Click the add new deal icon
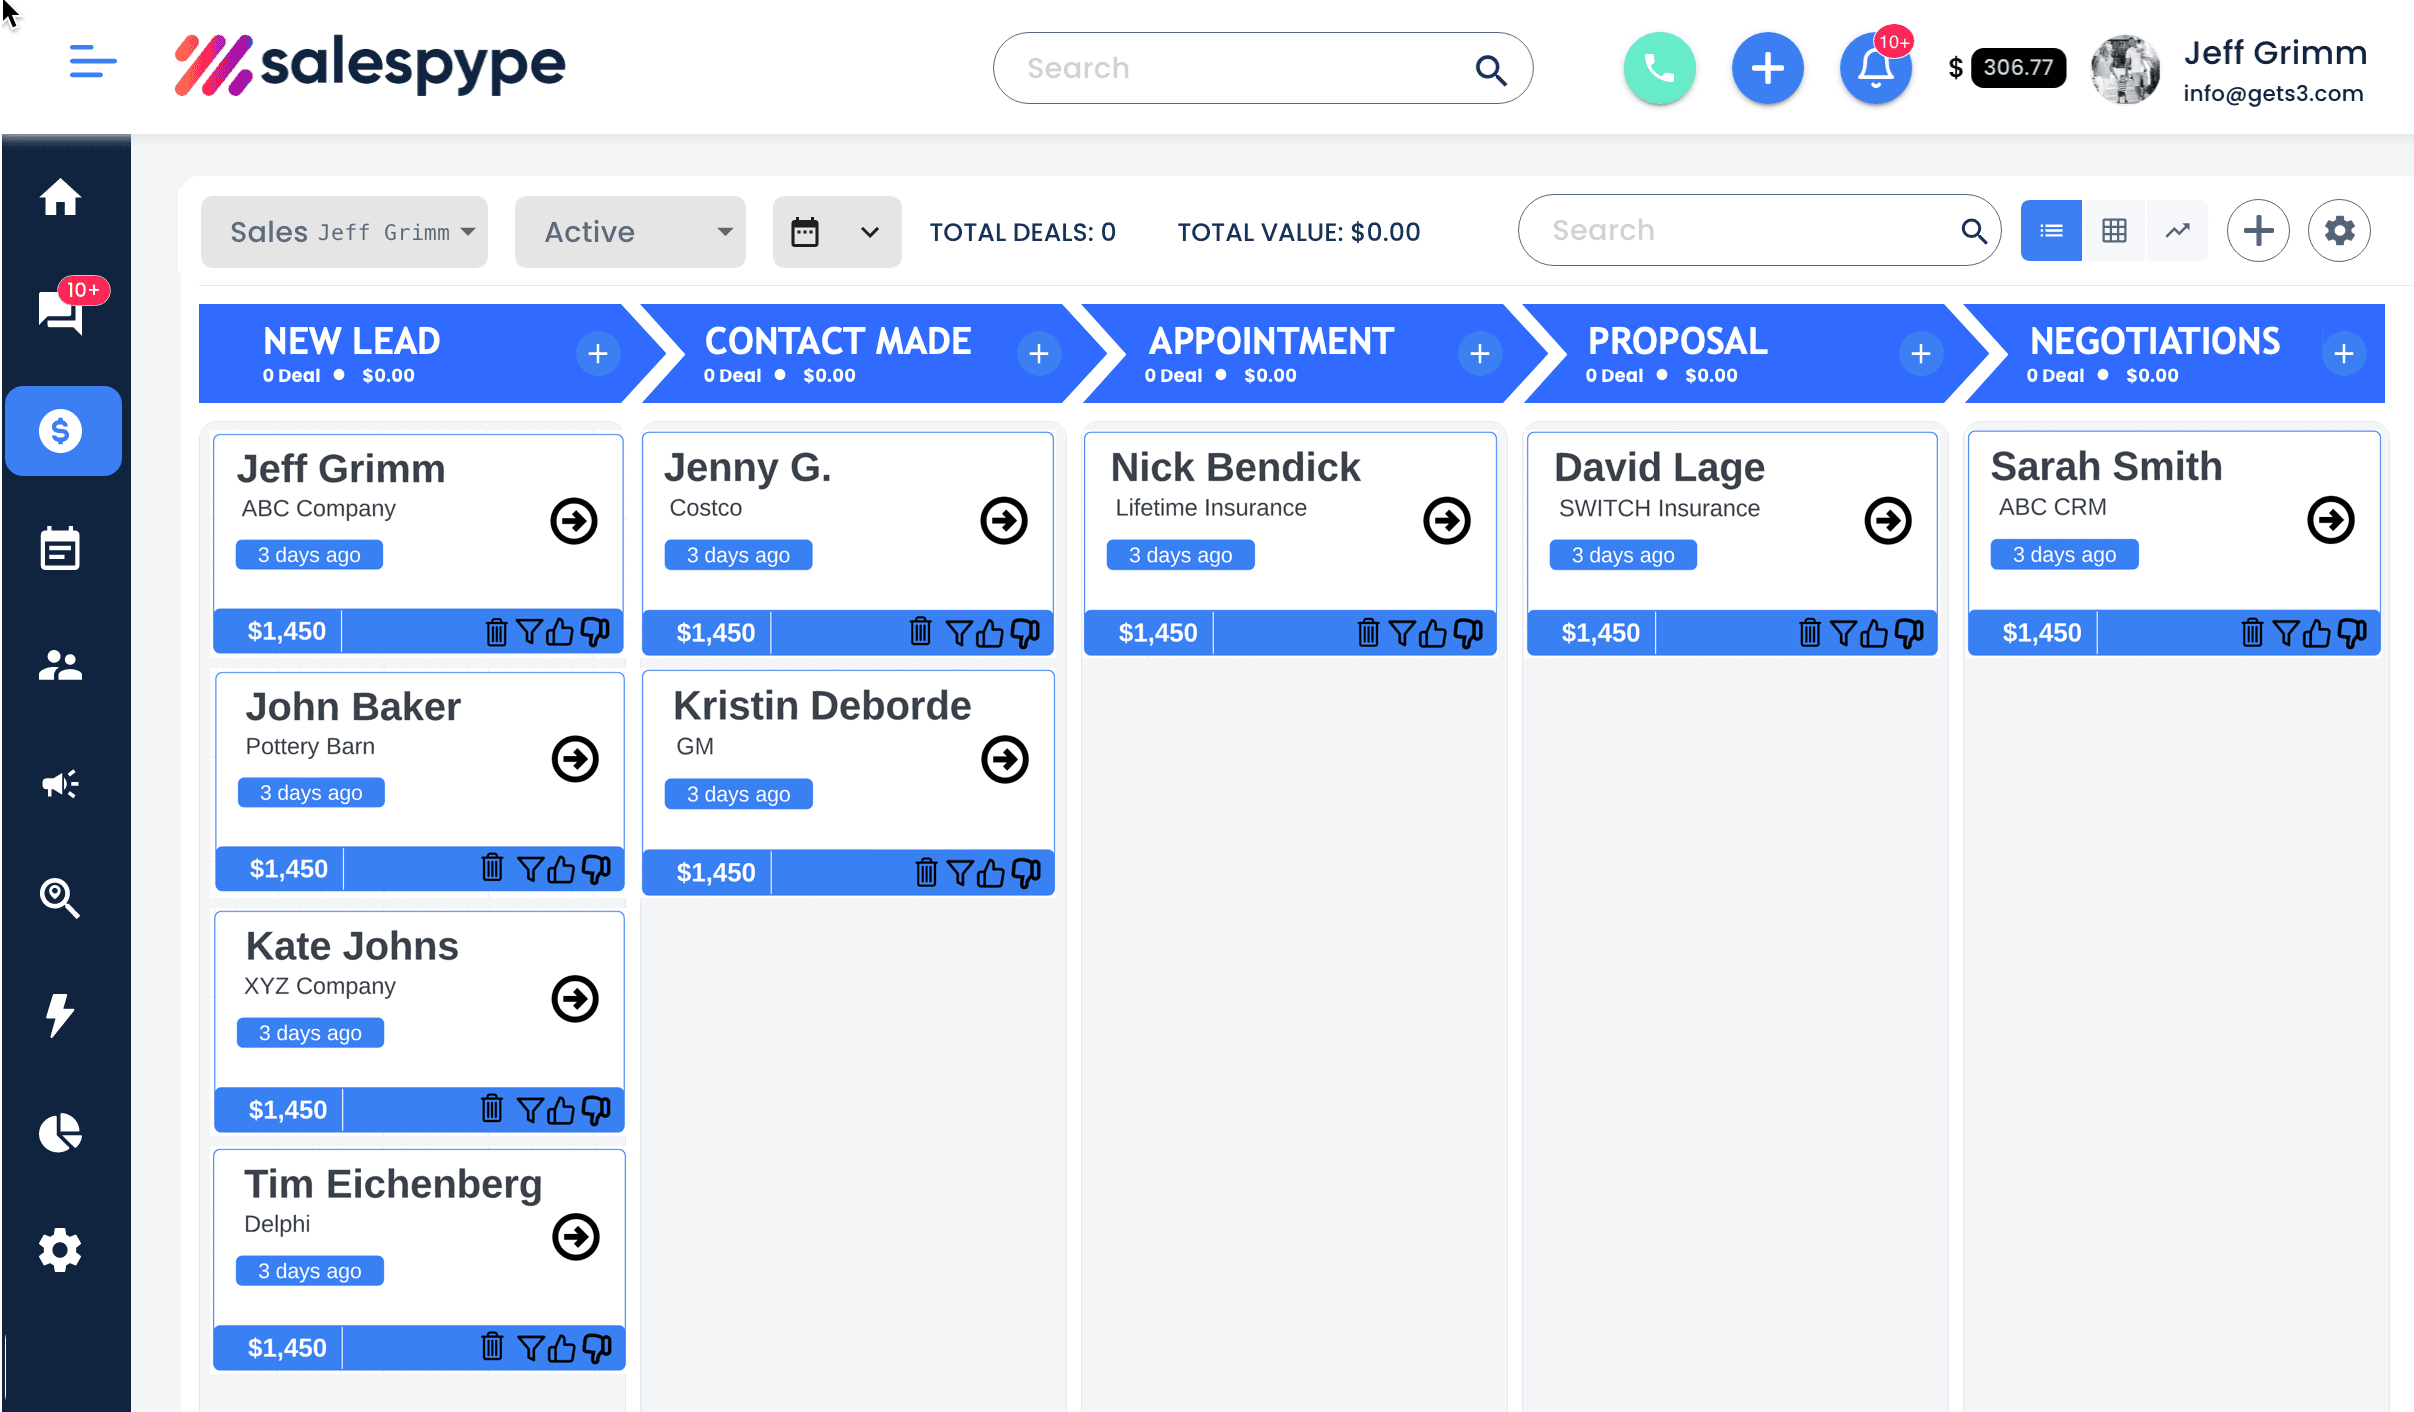The height and width of the screenshot is (1412, 2414). coord(2258,230)
